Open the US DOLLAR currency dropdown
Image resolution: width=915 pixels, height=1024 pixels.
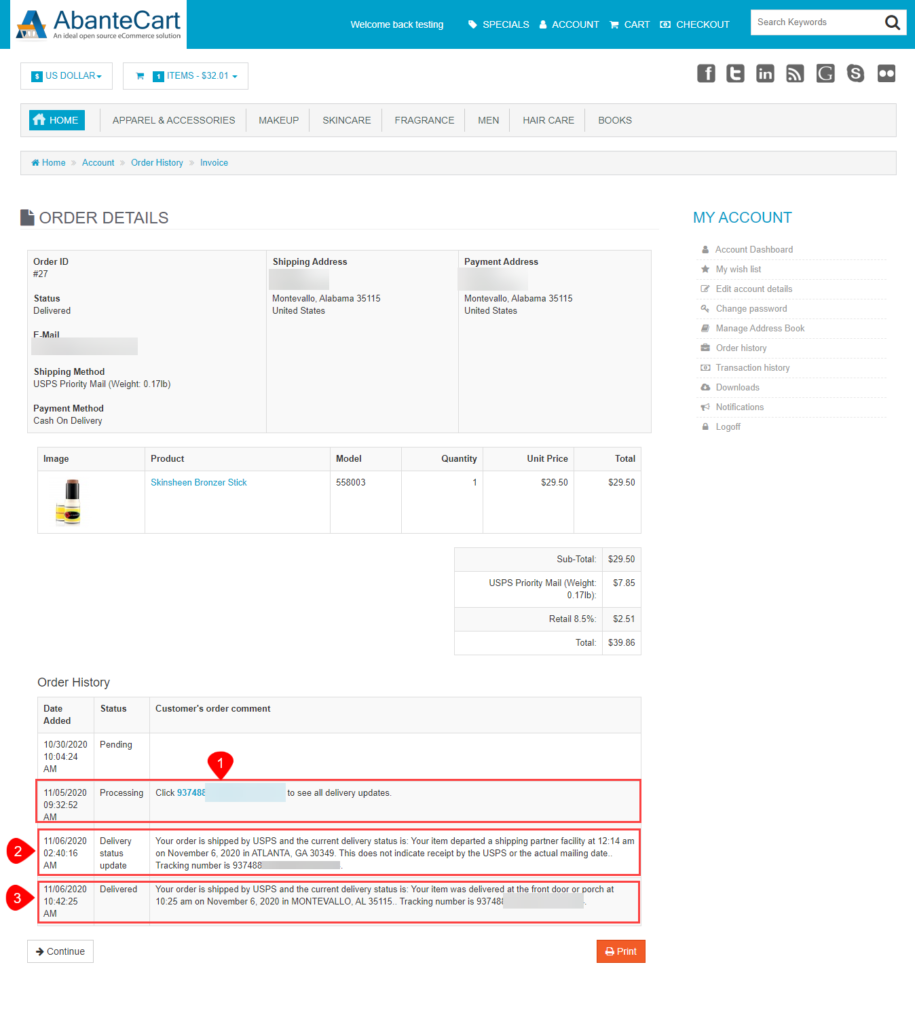pos(66,75)
